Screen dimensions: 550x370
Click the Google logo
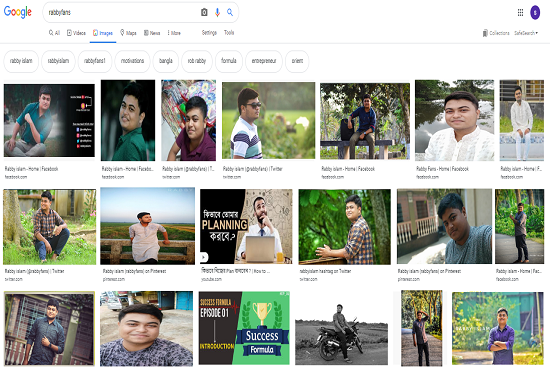point(18,12)
